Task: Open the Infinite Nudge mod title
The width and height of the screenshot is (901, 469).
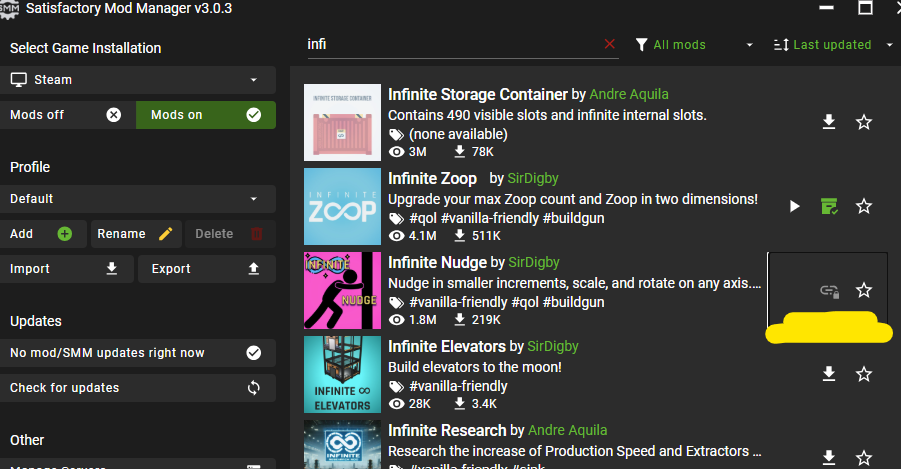Action: pos(438,262)
